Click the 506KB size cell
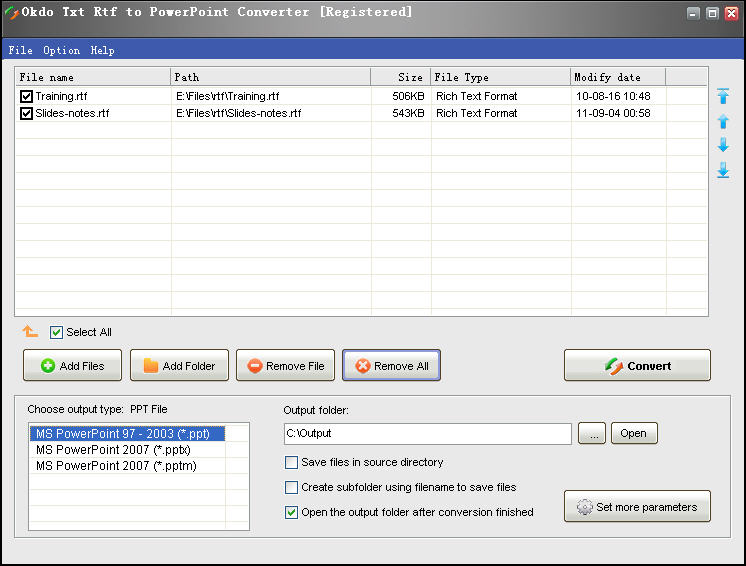The height and width of the screenshot is (566, 746). (x=408, y=97)
